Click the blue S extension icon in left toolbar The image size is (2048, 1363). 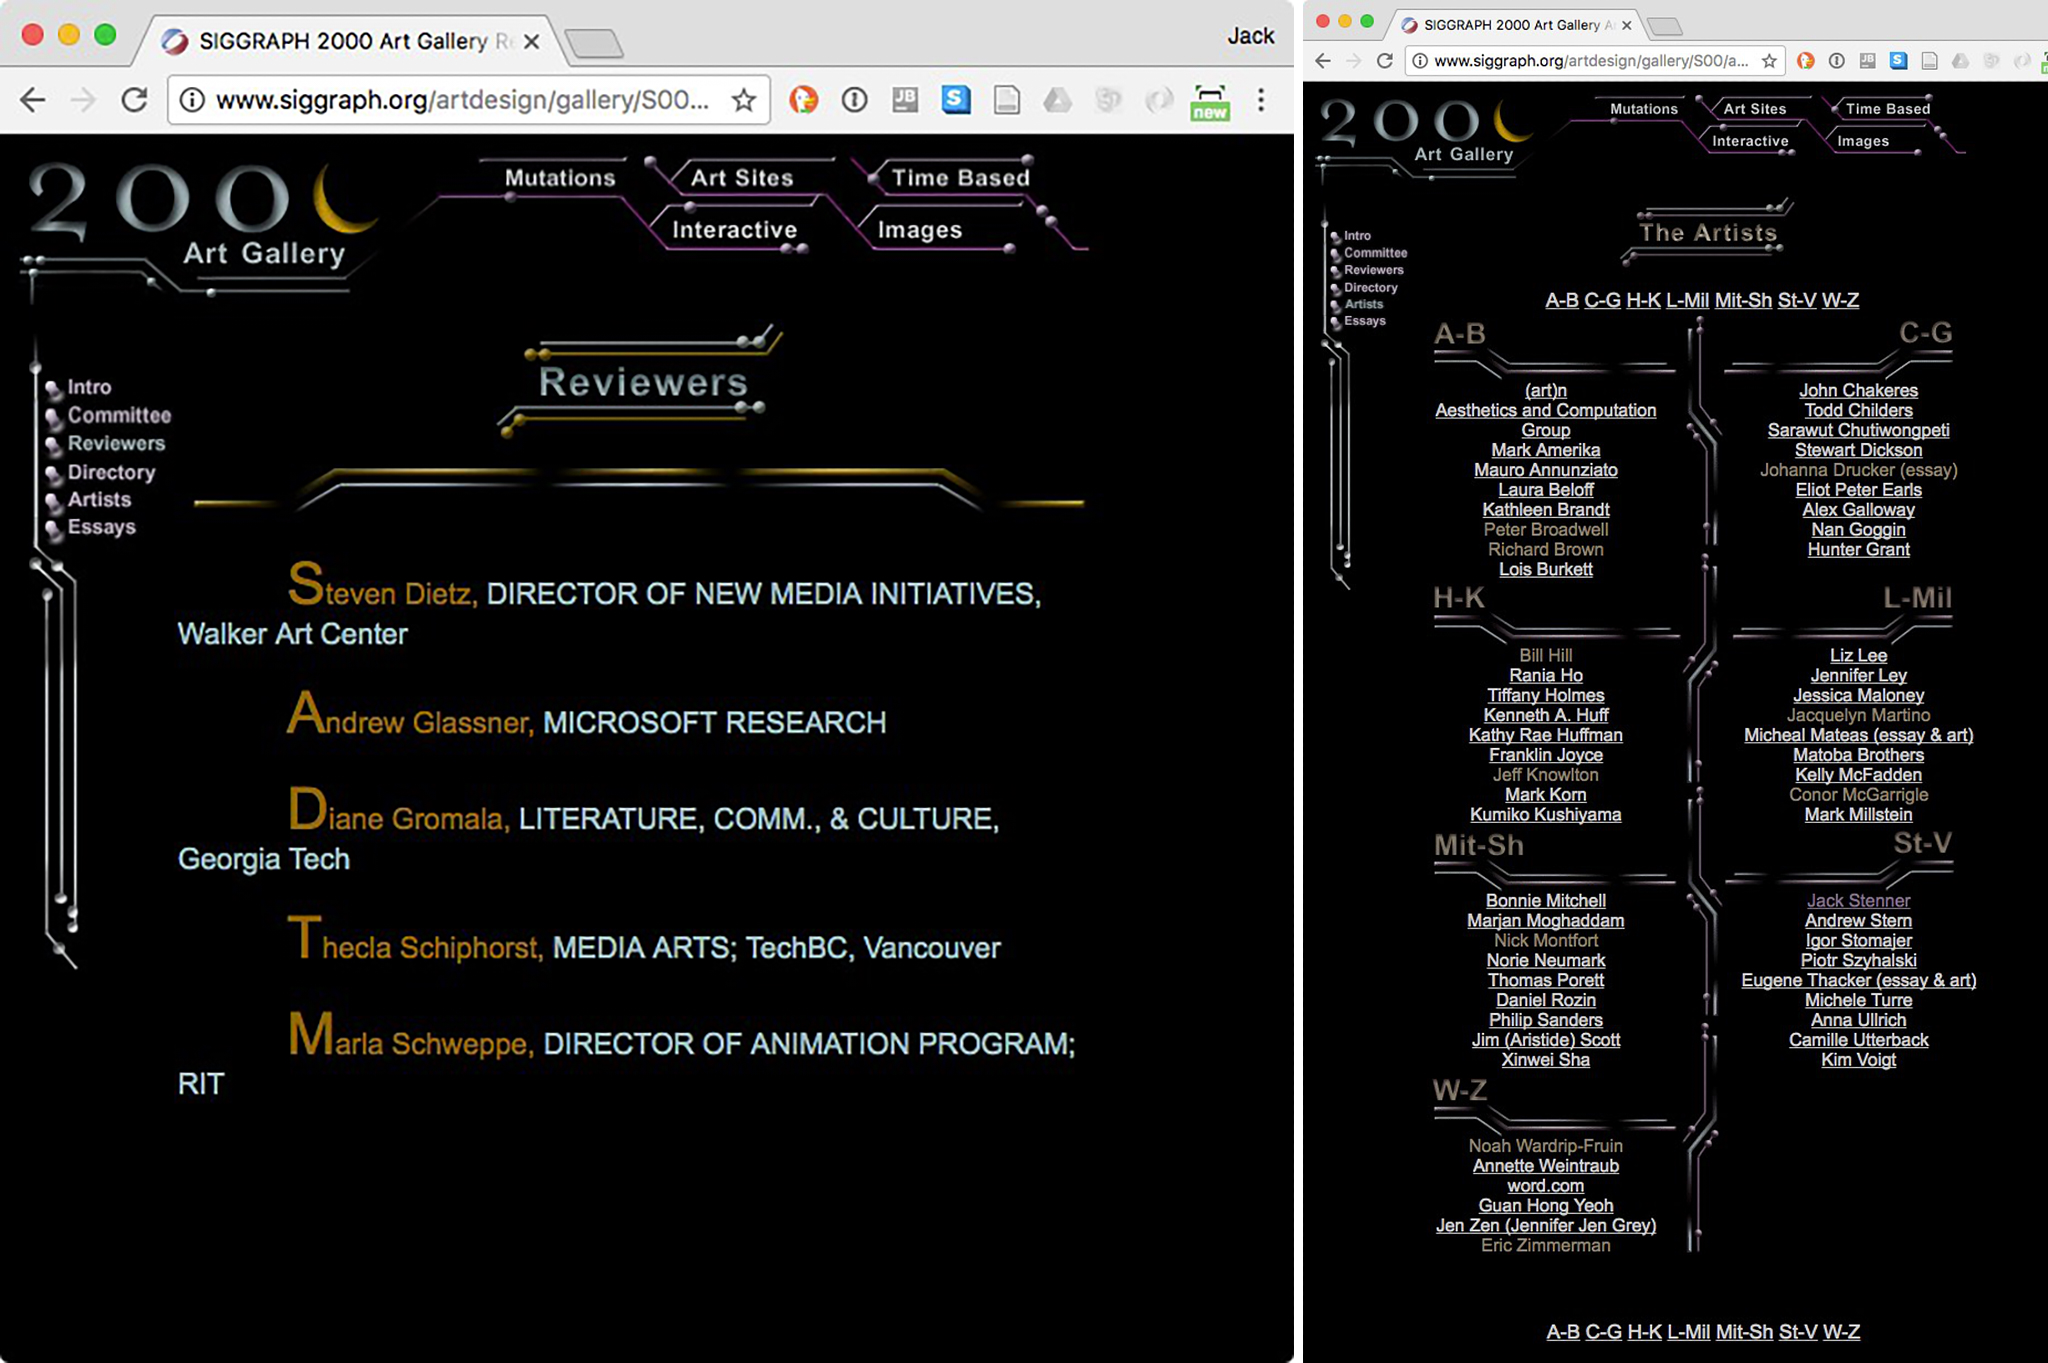tap(956, 100)
